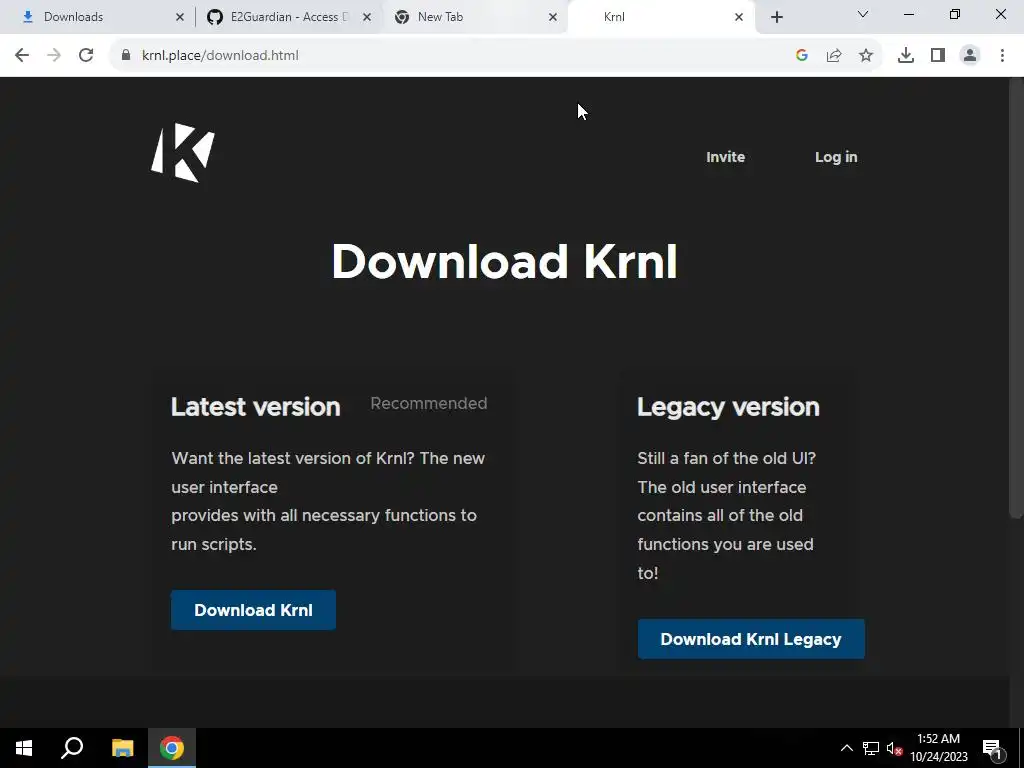Click the browser forward arrow
Screen dimensions: 1024x768
[54, 56]
